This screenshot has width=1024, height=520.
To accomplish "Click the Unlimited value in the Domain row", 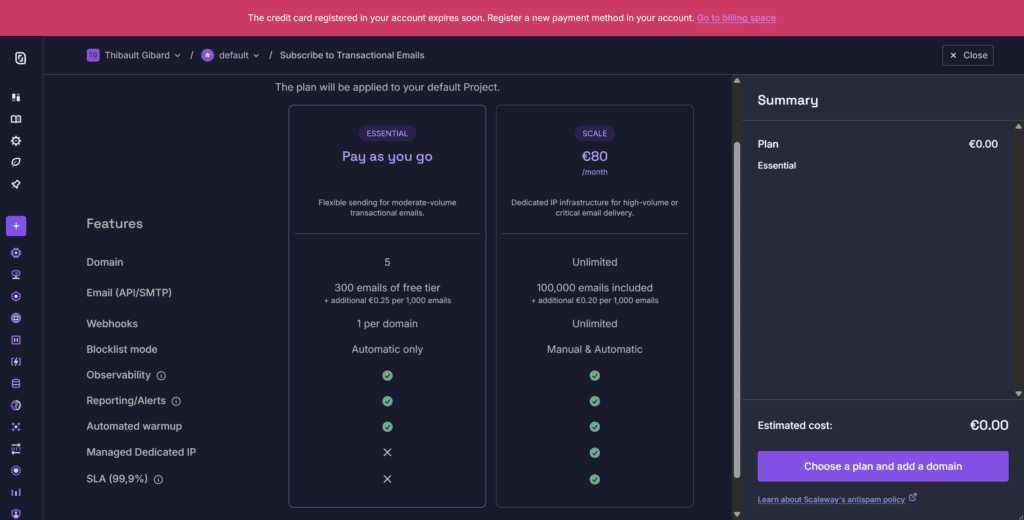I will 594,262.
